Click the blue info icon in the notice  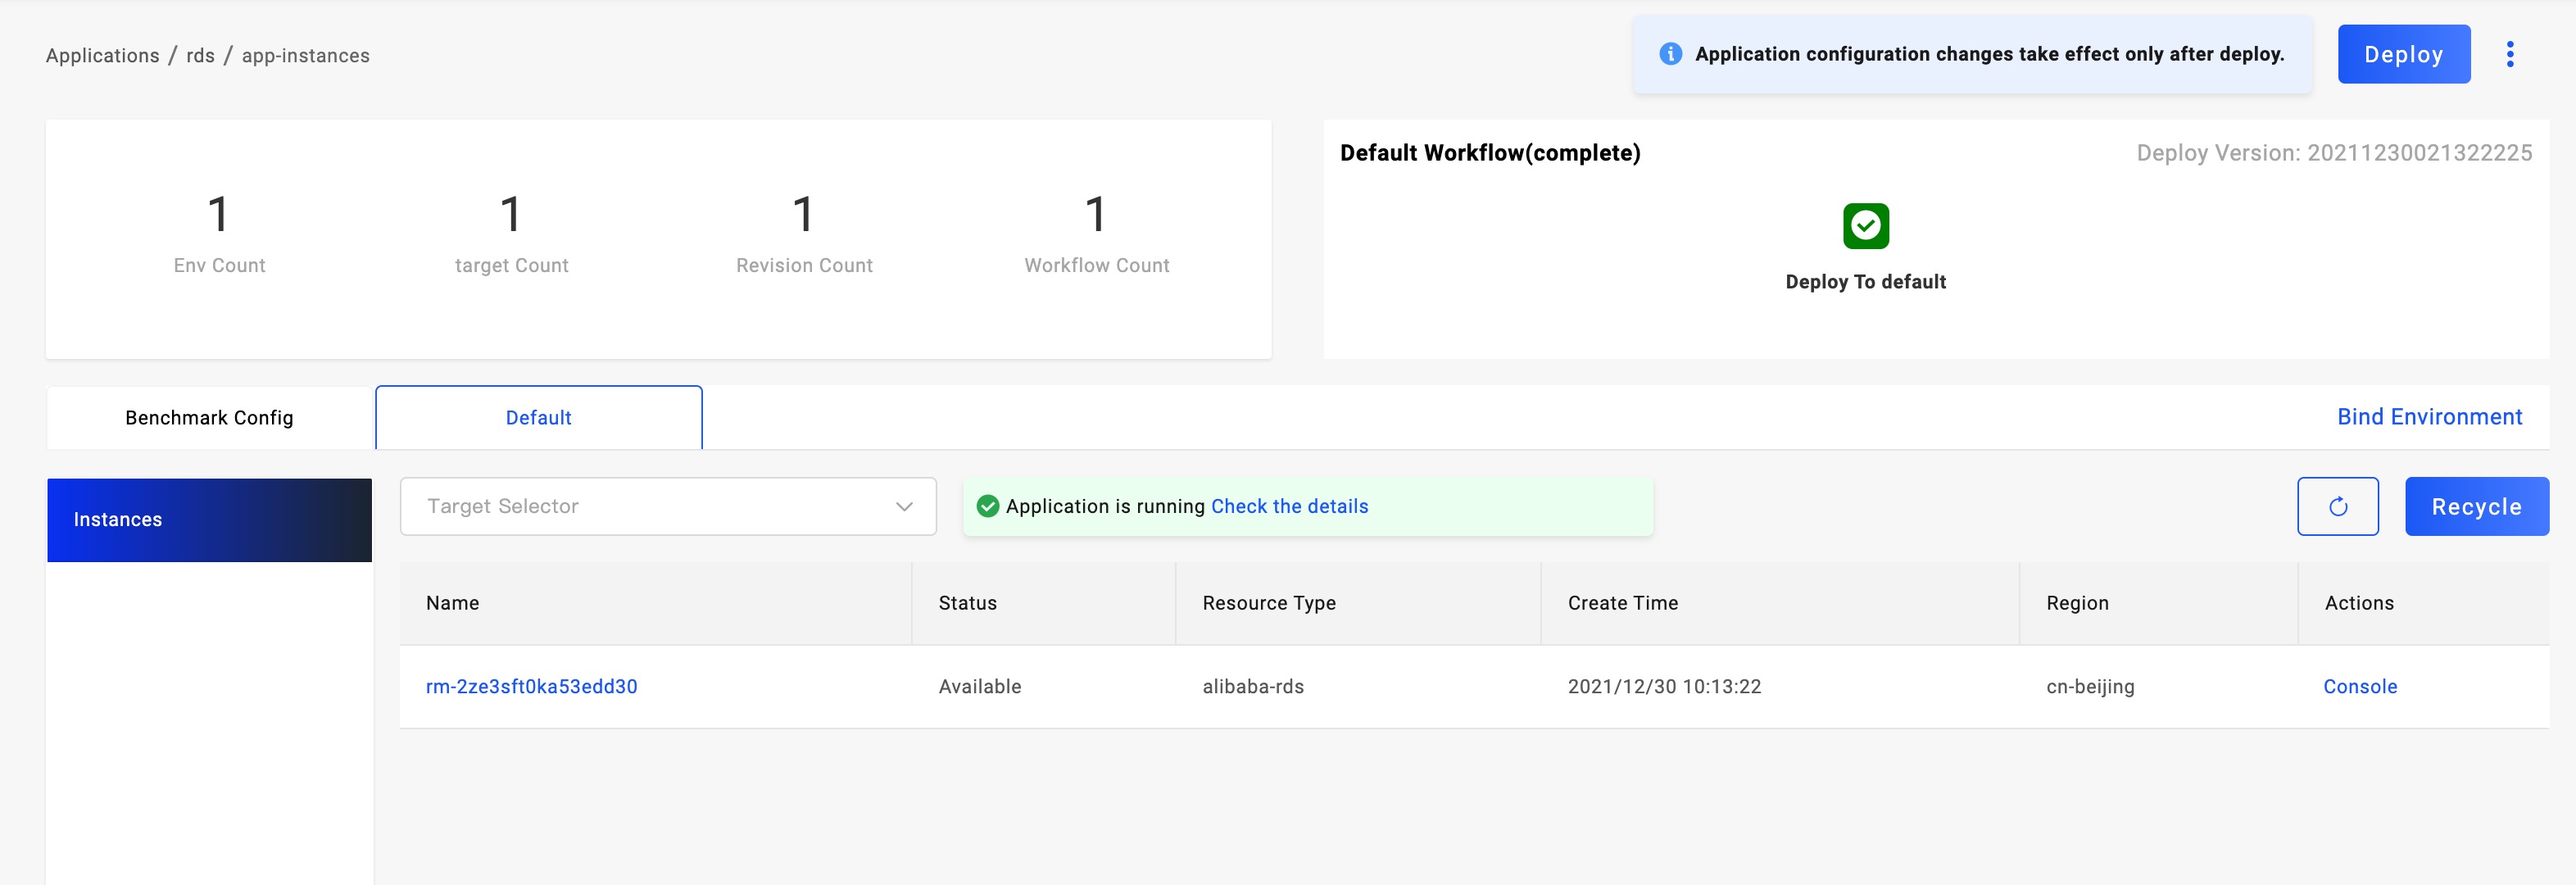click(1670, 54)
